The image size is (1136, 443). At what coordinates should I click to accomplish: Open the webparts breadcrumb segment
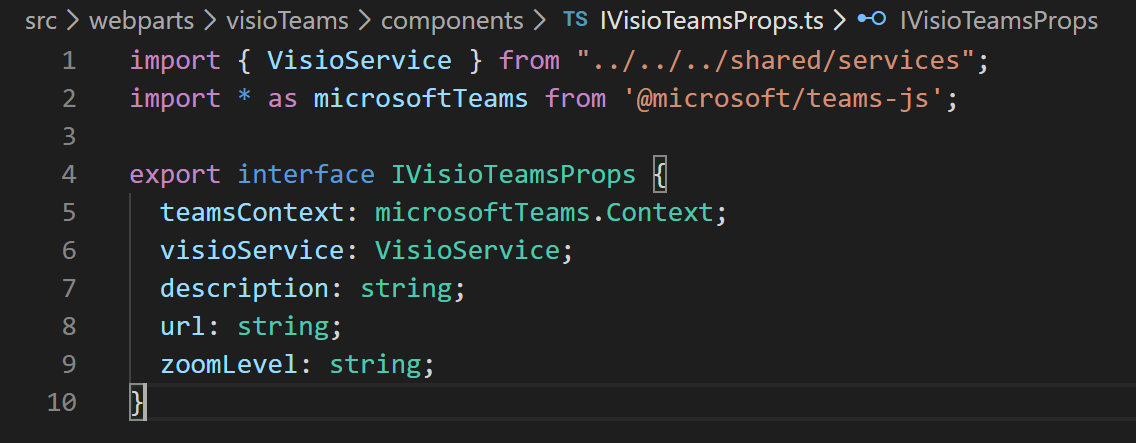pos(141,21)
